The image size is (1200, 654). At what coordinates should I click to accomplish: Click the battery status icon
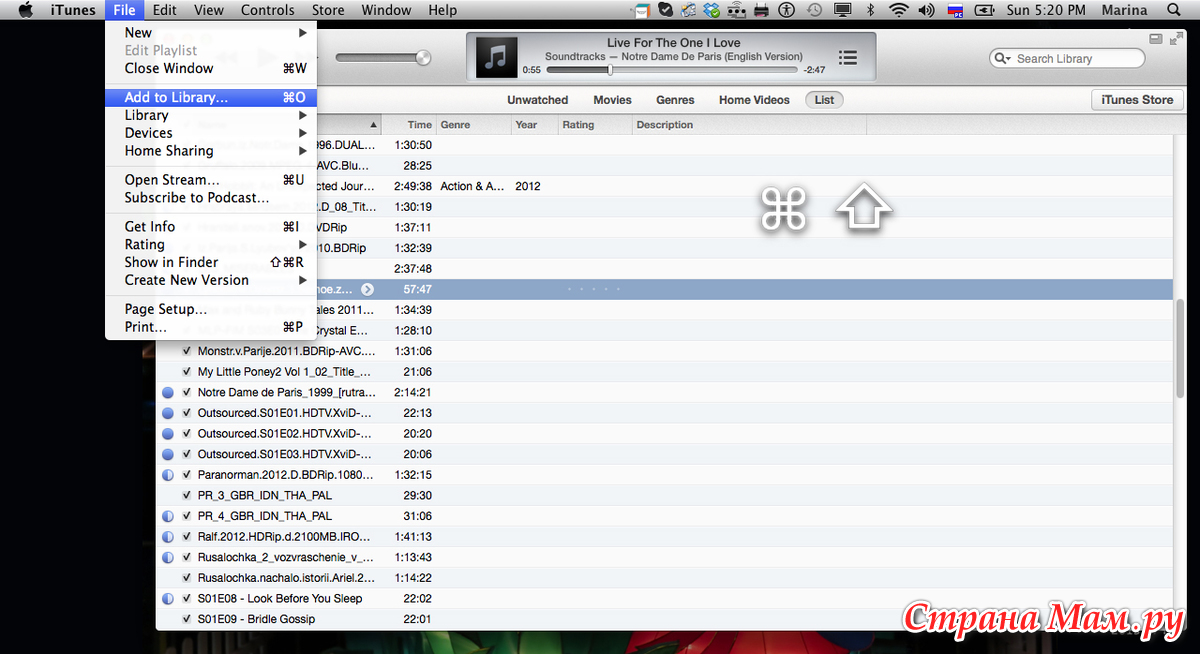983,10
